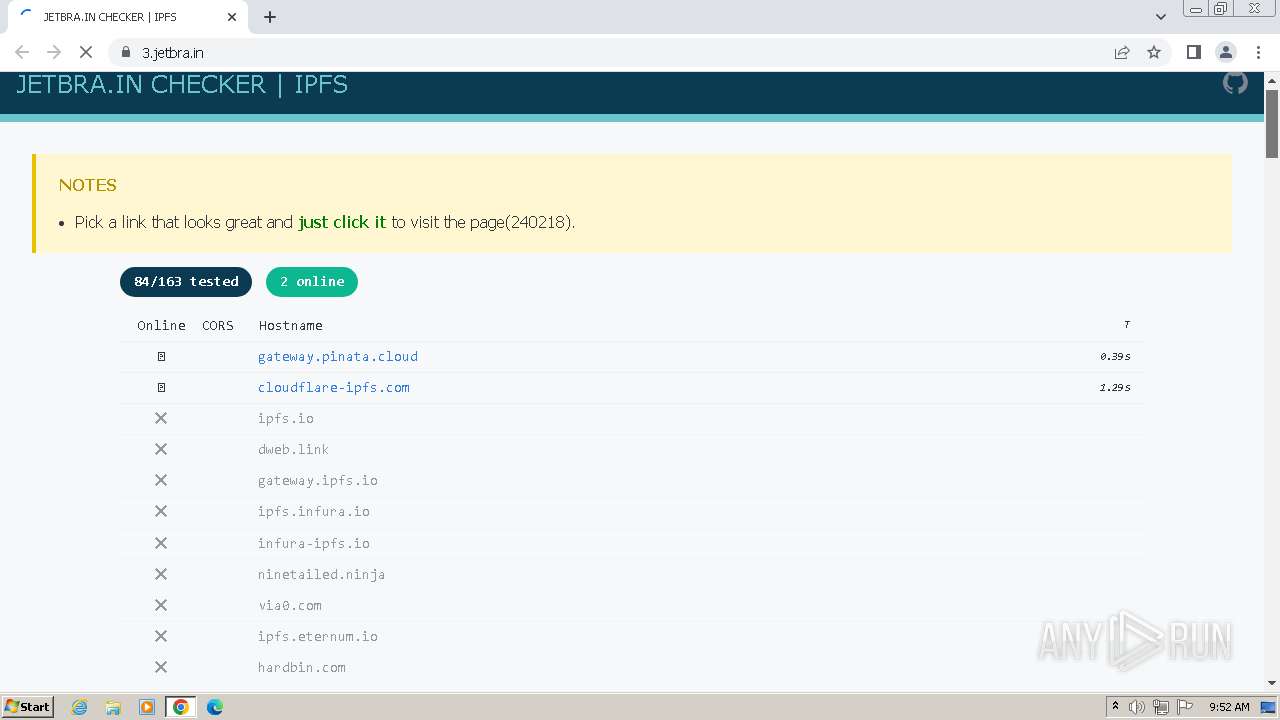Select the dweb.link hostname text
This screenshot has width=1280, height=720.
click(294, 449)
